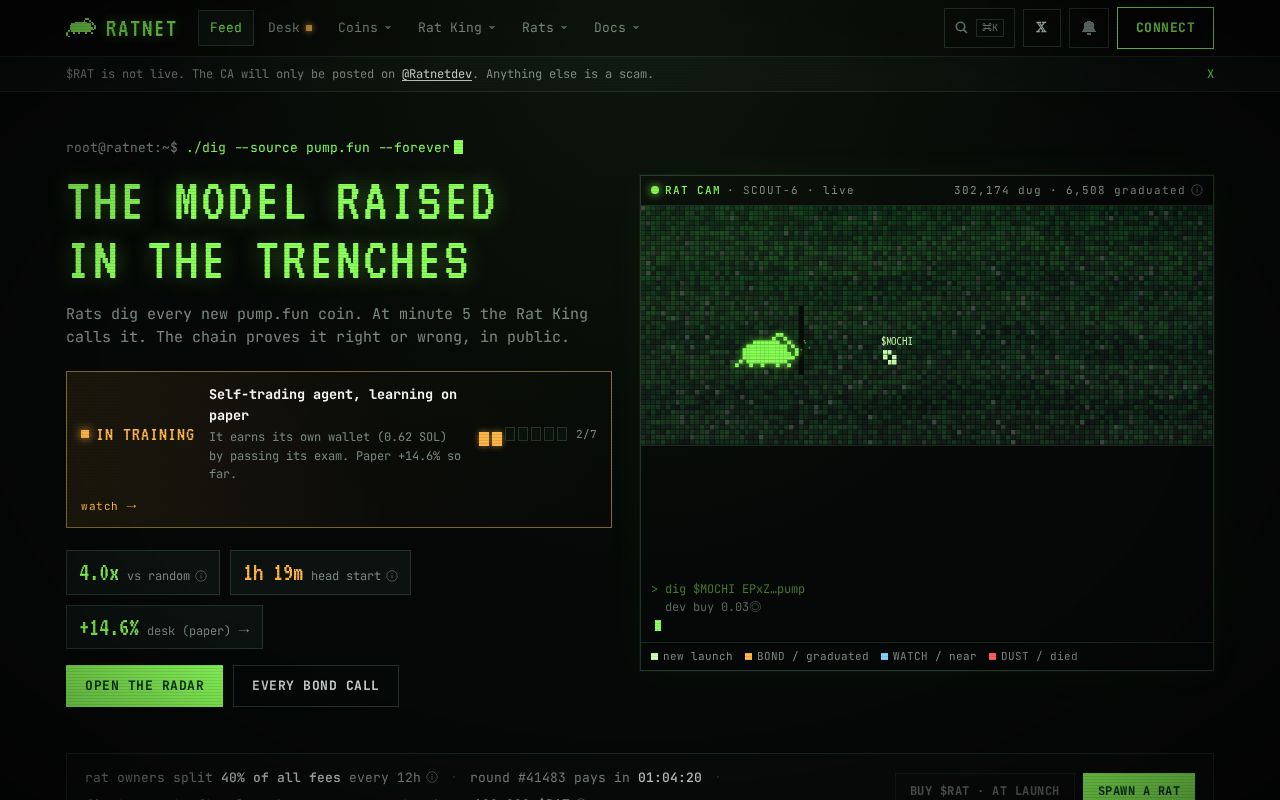Click 'Self-trading agent, learning on paper' heading
Image resolution: width=1280 pixels, height=800 pixels.
tap(333, 405)
